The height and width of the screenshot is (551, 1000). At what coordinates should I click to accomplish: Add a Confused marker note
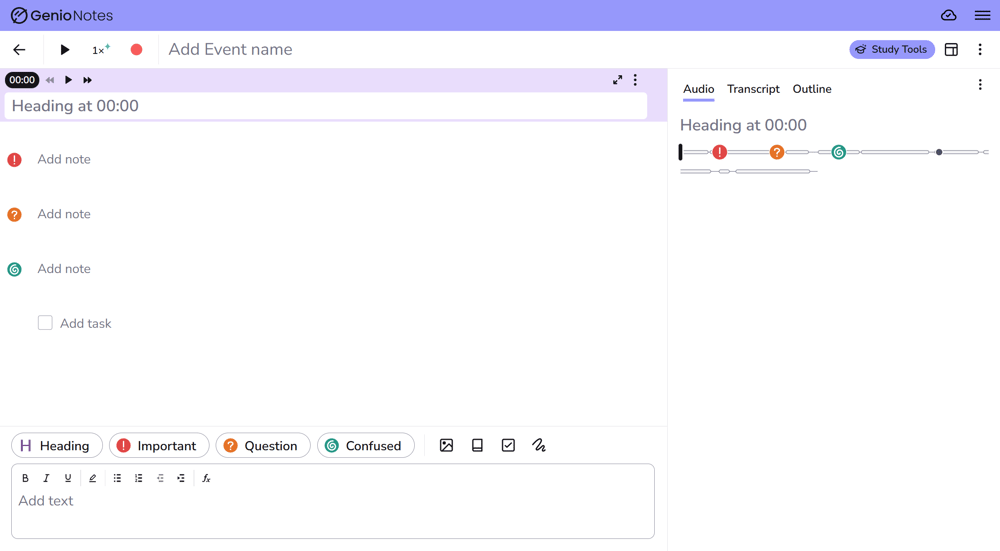[x=365, y=445]
